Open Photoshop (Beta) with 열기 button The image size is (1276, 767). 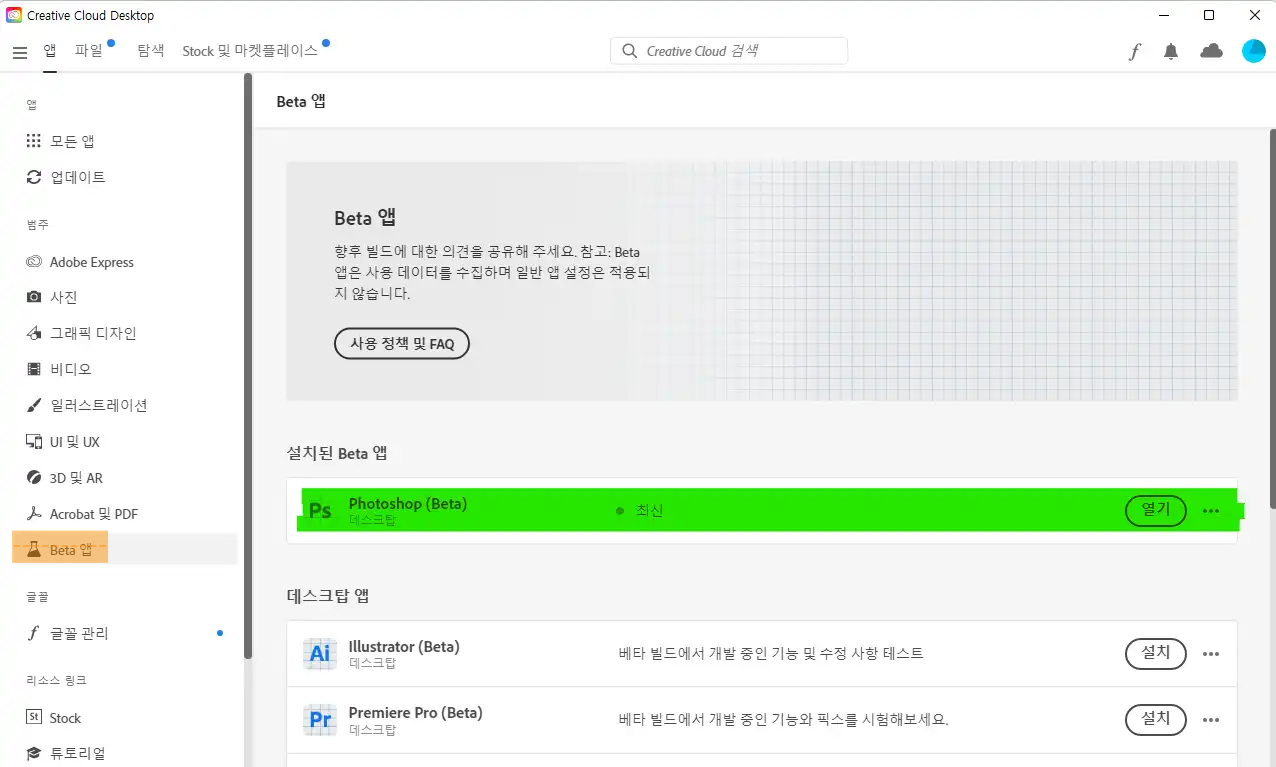click(x=1156, y=510)
